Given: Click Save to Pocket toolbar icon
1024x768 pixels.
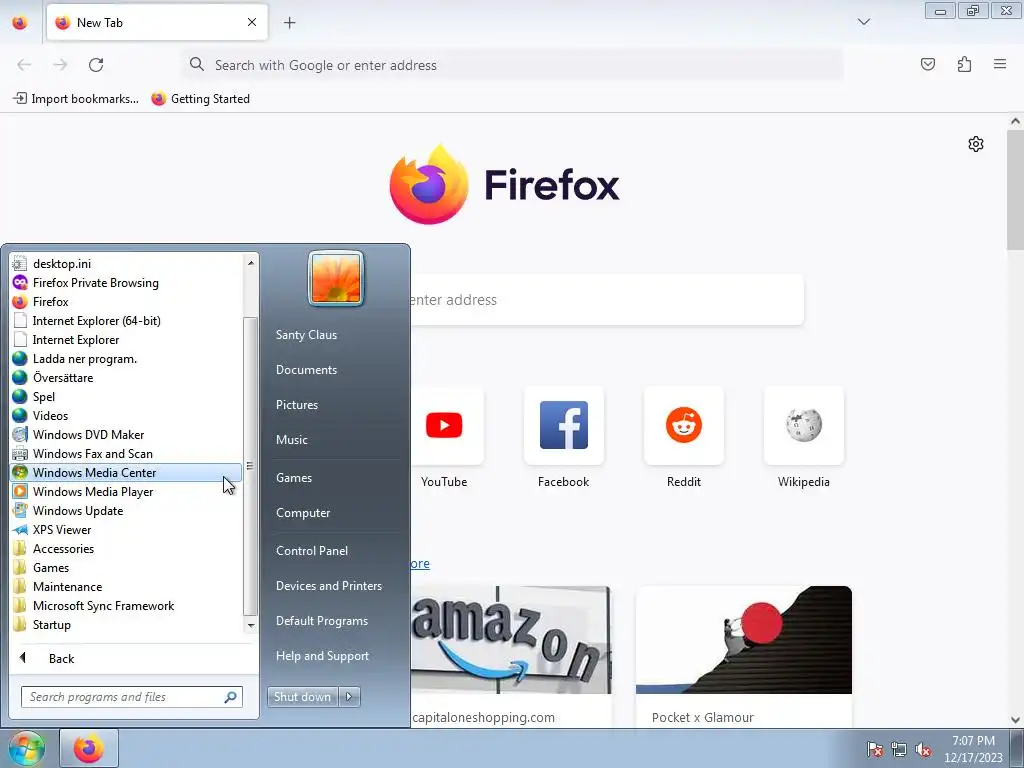Looking at the screenshot, I should pos(927,64).
